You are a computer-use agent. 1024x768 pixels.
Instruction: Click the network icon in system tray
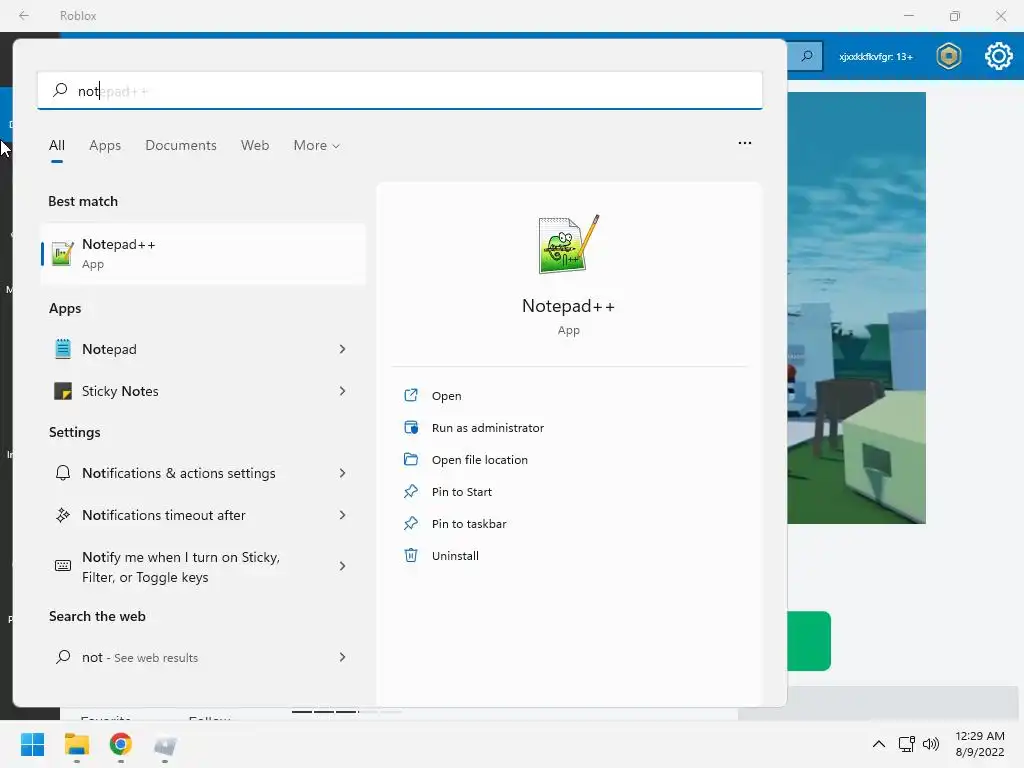[906, 744]
